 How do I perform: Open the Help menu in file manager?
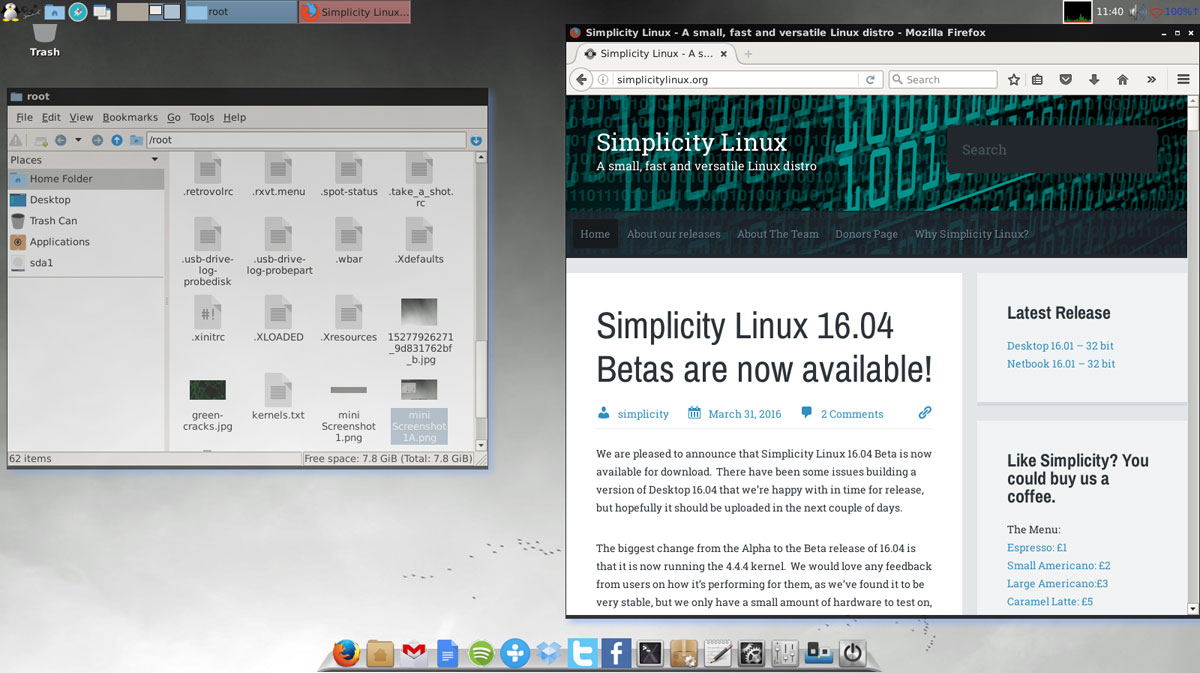tap(235, 117)
